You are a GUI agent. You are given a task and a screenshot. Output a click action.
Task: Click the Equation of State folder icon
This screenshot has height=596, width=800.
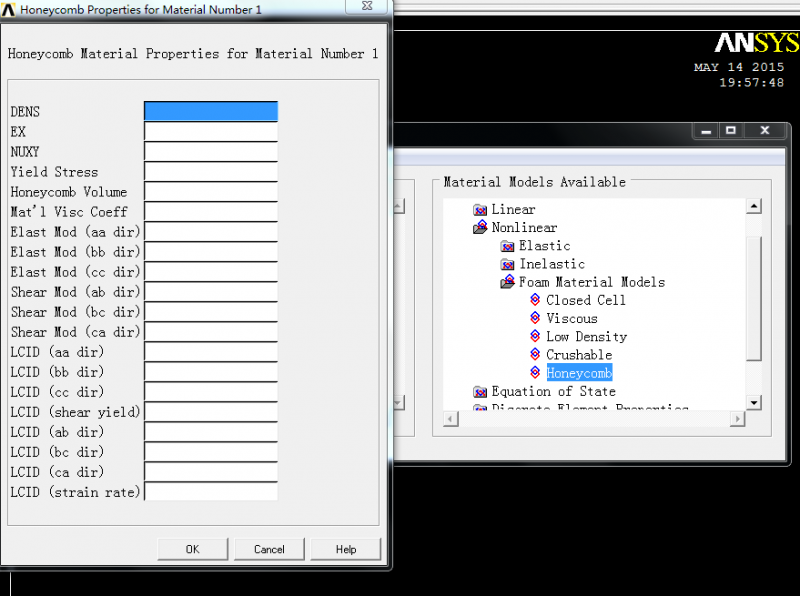pos(480,392)
